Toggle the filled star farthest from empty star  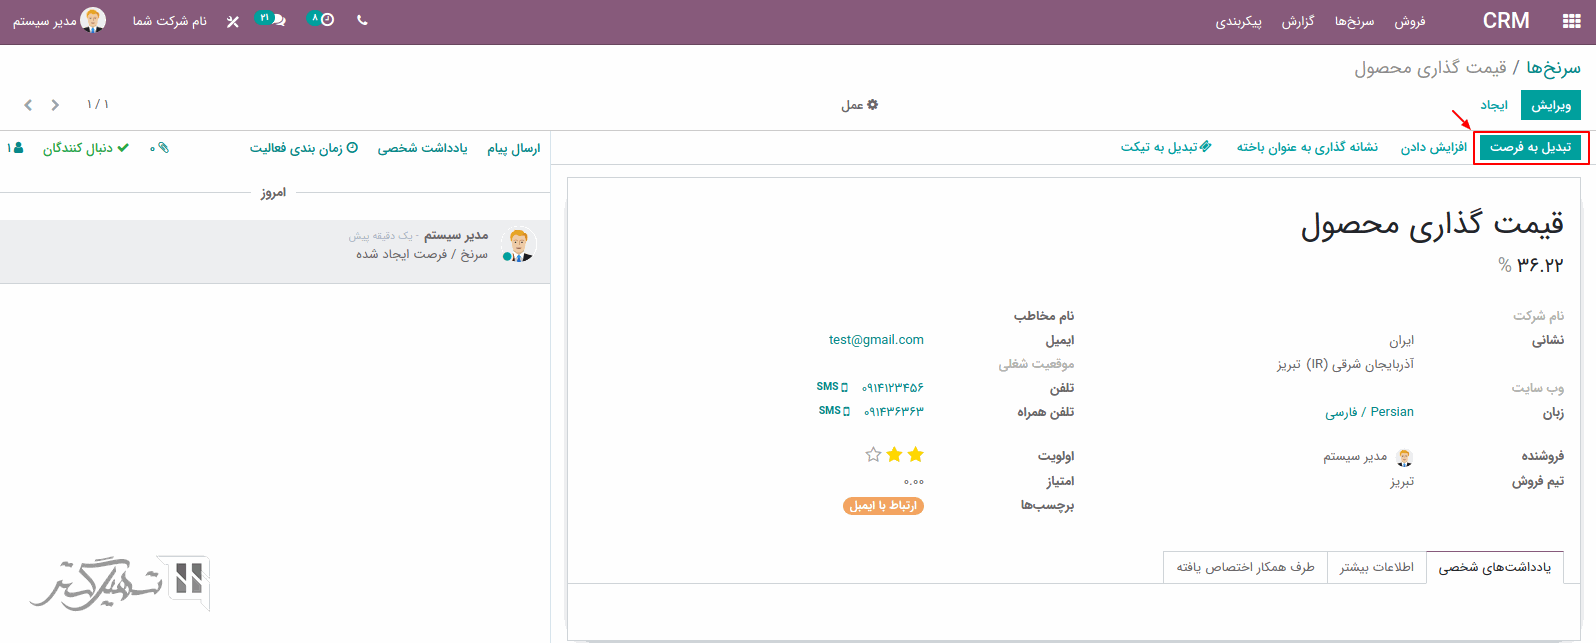click(915, 455)
